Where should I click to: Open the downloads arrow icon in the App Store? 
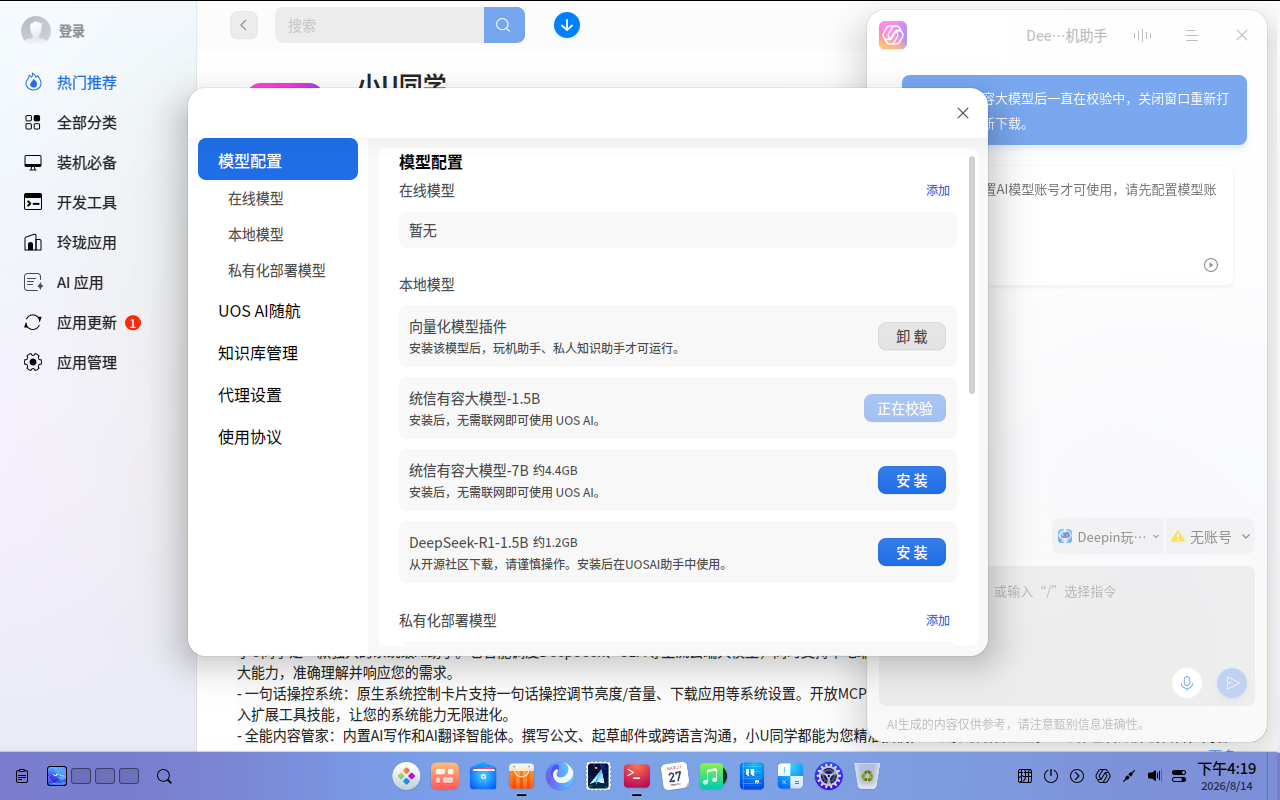pos(567,25)
